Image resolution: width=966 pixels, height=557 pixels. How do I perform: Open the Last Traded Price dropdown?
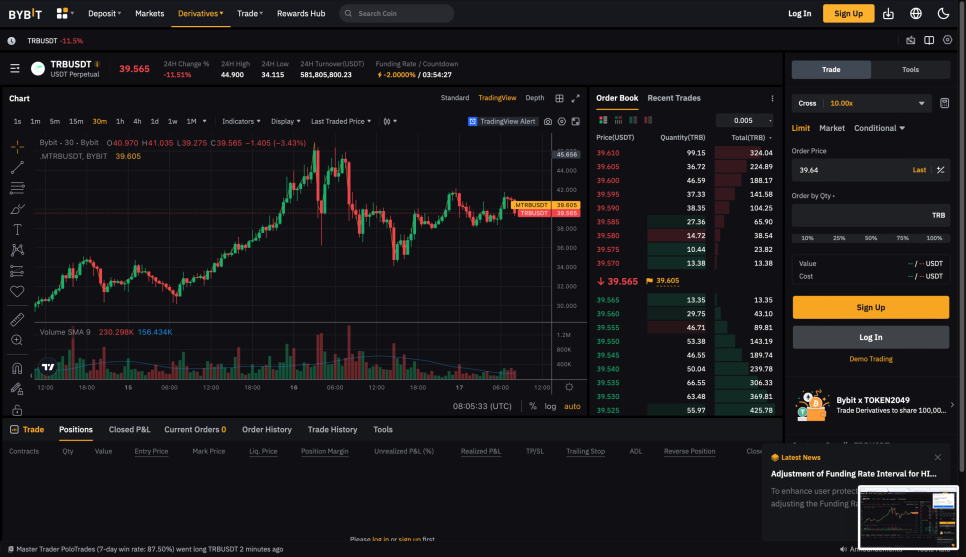tap(341, 121)
